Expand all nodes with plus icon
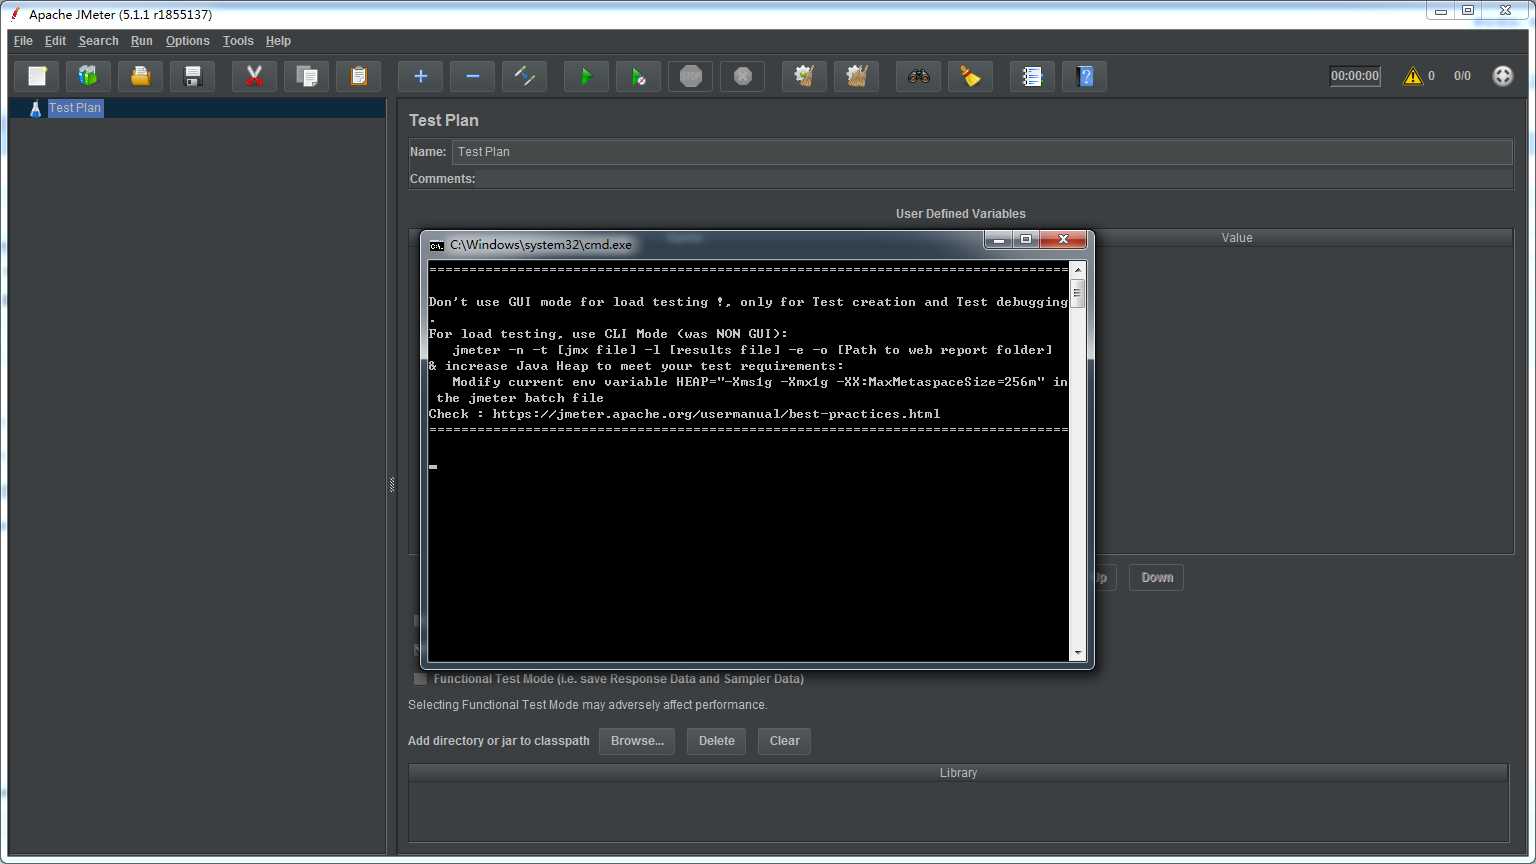Viewport: 1536px width, 864px height. tap(421, 76)
